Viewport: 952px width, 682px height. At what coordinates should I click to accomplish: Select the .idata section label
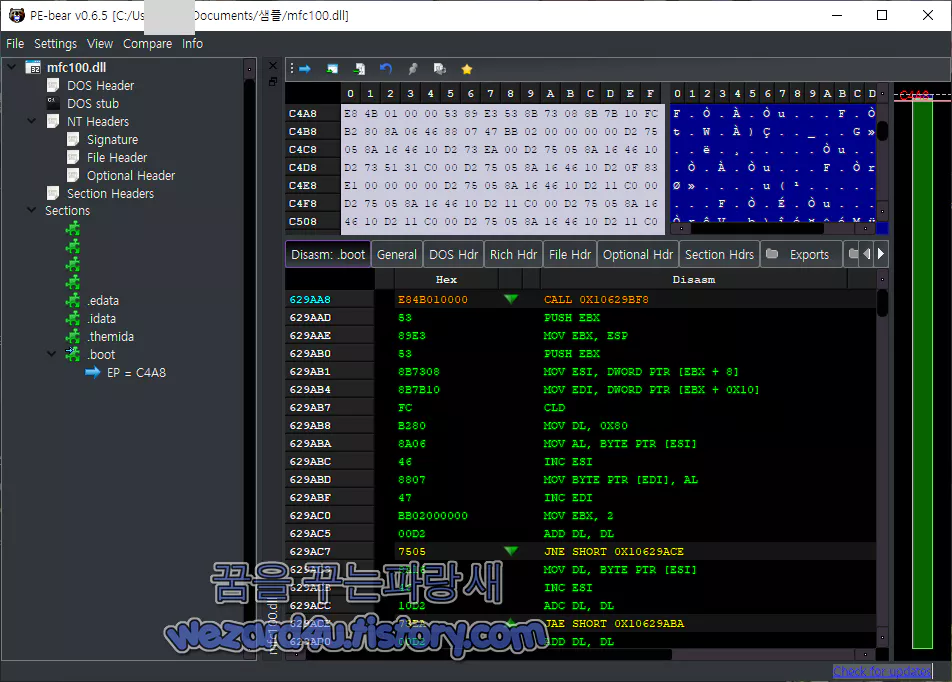(x=101, y=319)
